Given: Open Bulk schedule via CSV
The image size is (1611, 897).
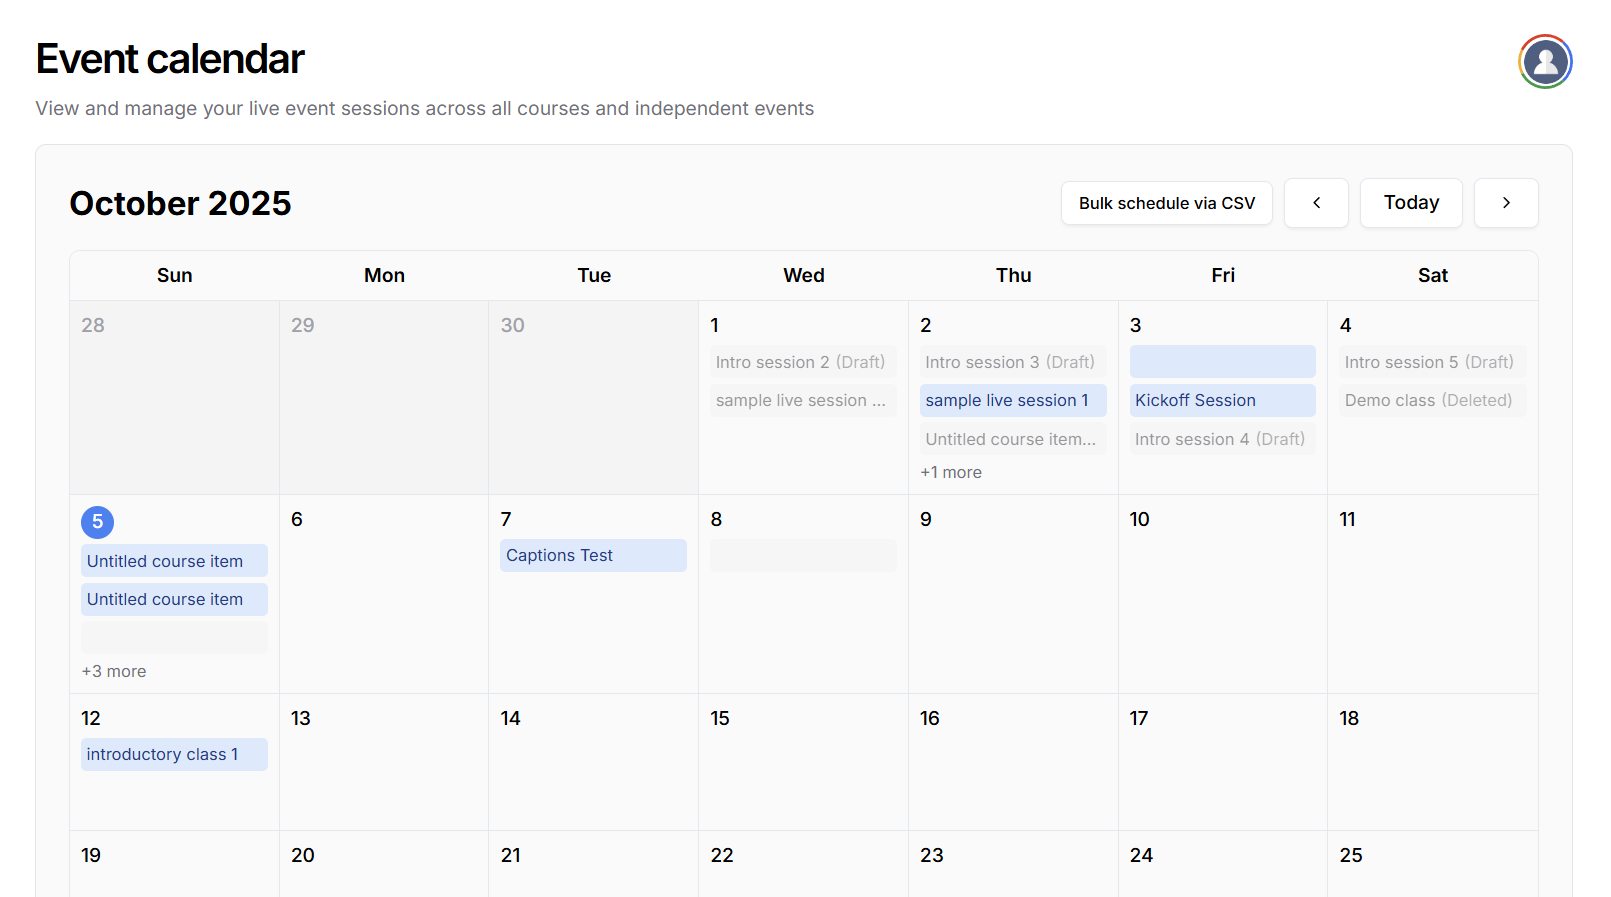Looking at the screenshot, I should pos(1166,203).
